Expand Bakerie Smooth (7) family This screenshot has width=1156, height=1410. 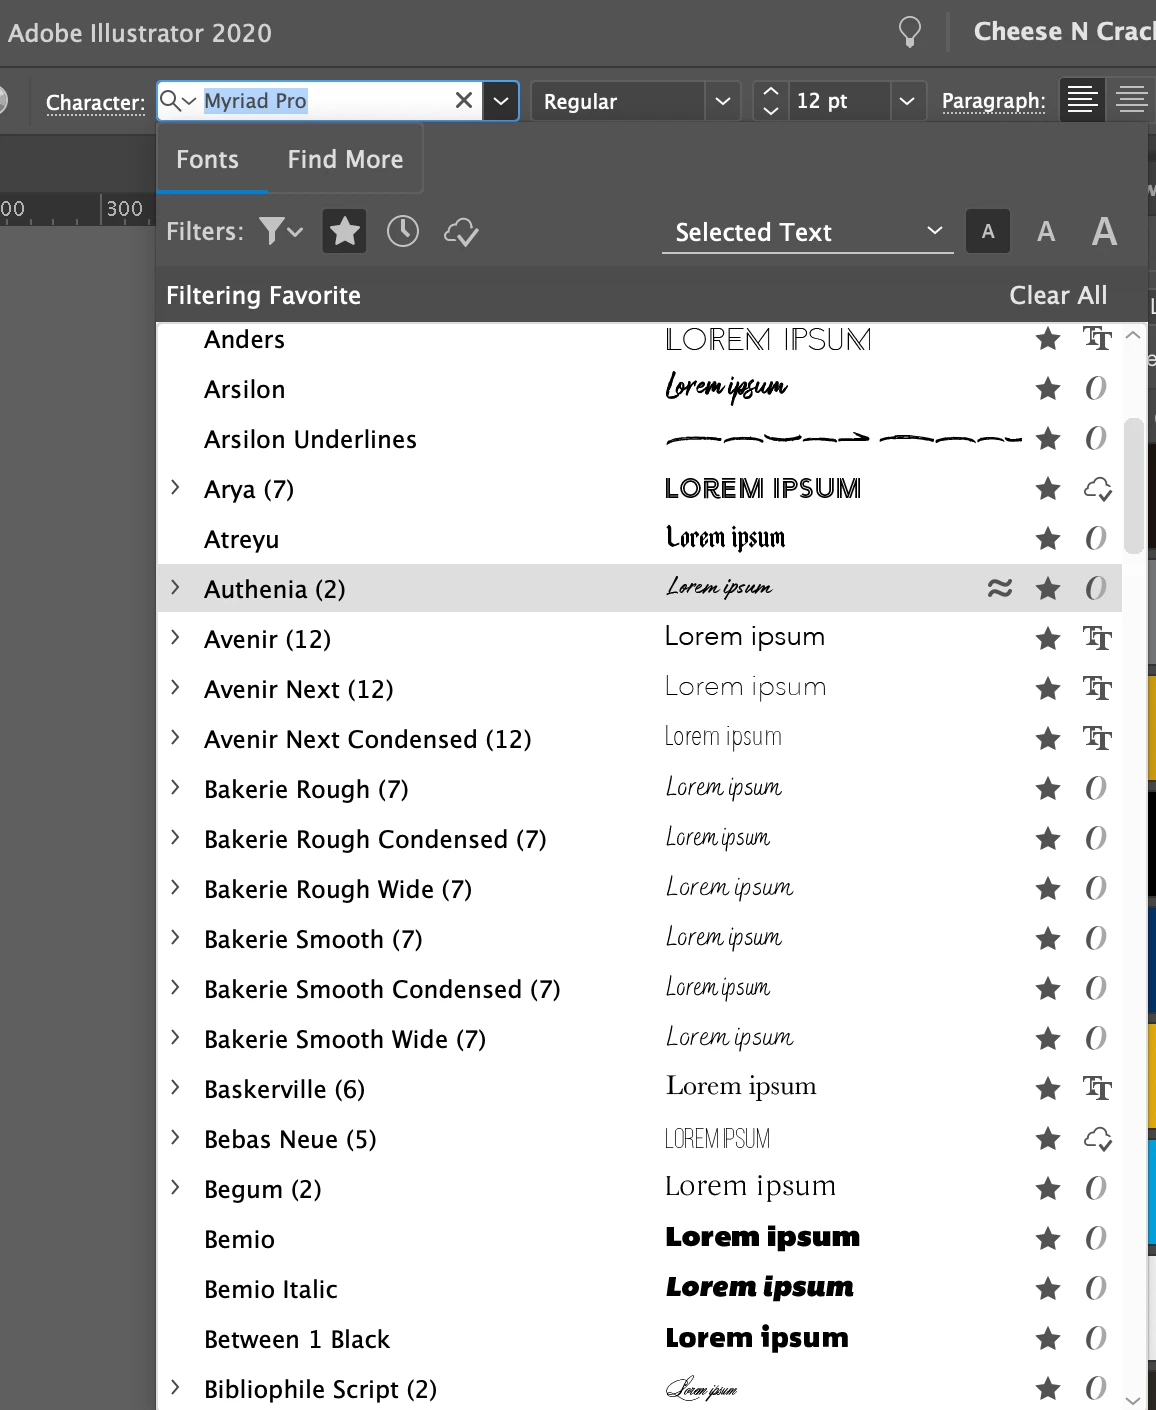pos(176,938)
